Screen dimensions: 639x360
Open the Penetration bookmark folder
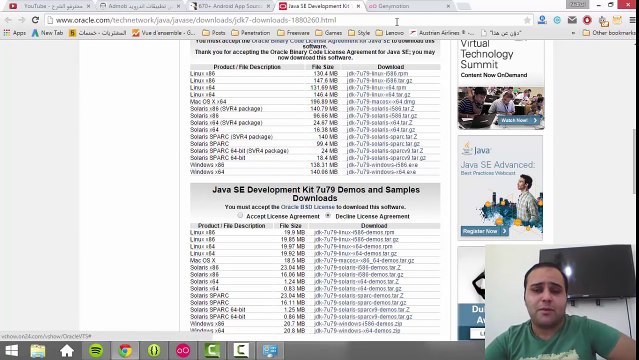[251, 33]
